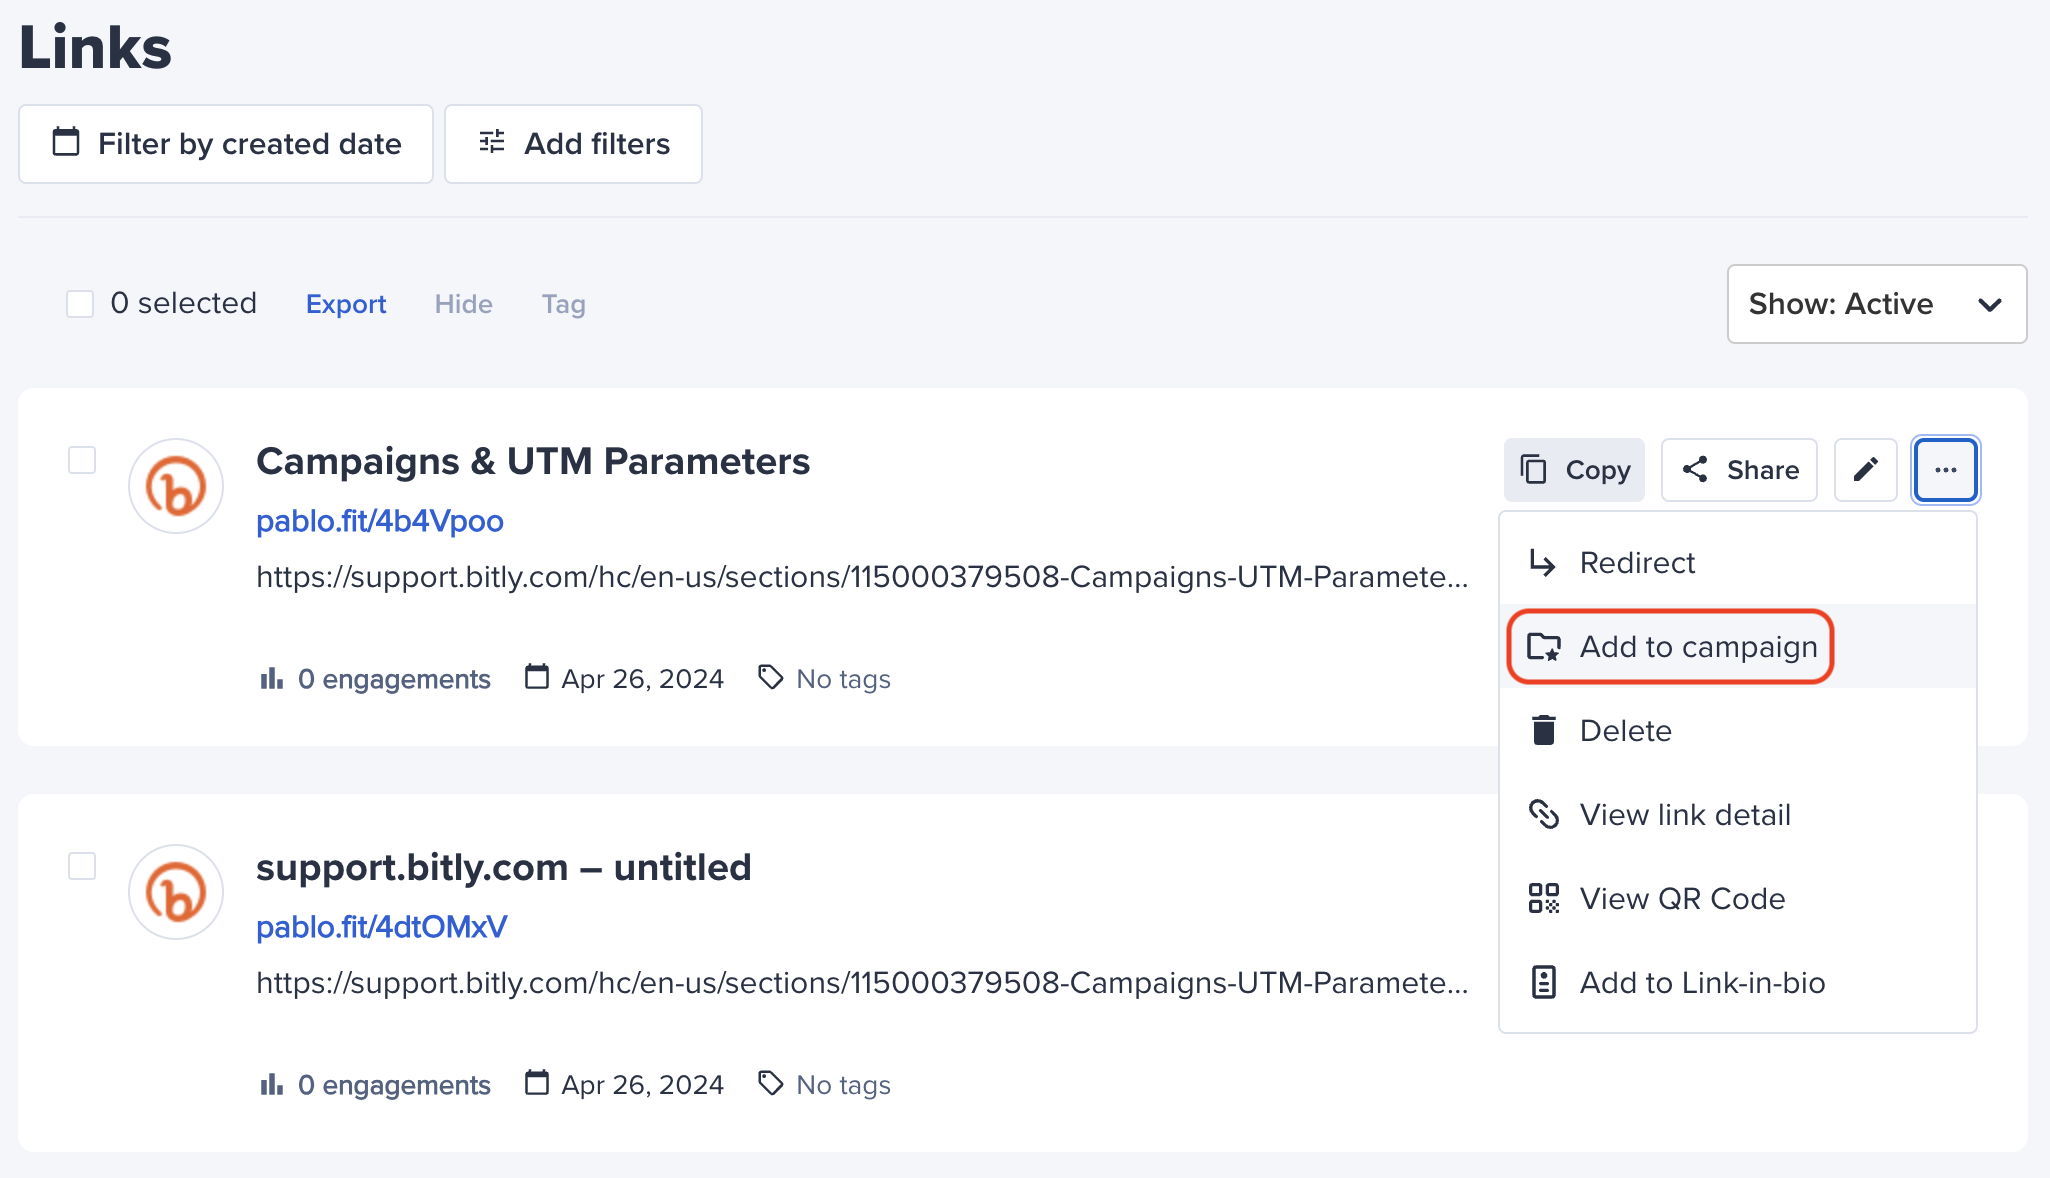
Task: Click No tags on pablo.fit/4dtOMxV link
Action: [x=825, y=1085]
